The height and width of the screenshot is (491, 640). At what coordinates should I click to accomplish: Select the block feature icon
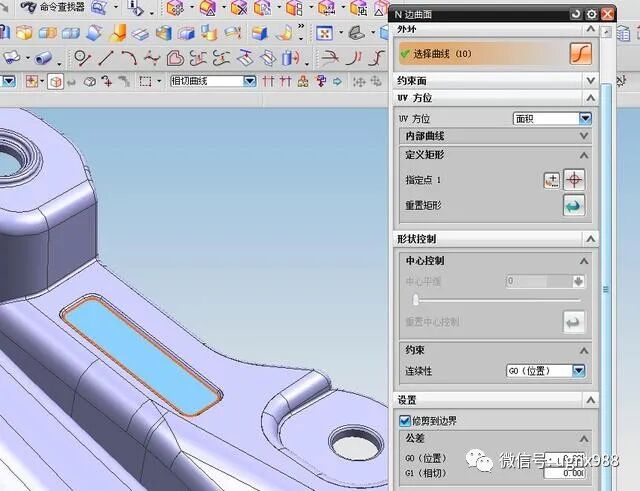(x=24, y=33)
